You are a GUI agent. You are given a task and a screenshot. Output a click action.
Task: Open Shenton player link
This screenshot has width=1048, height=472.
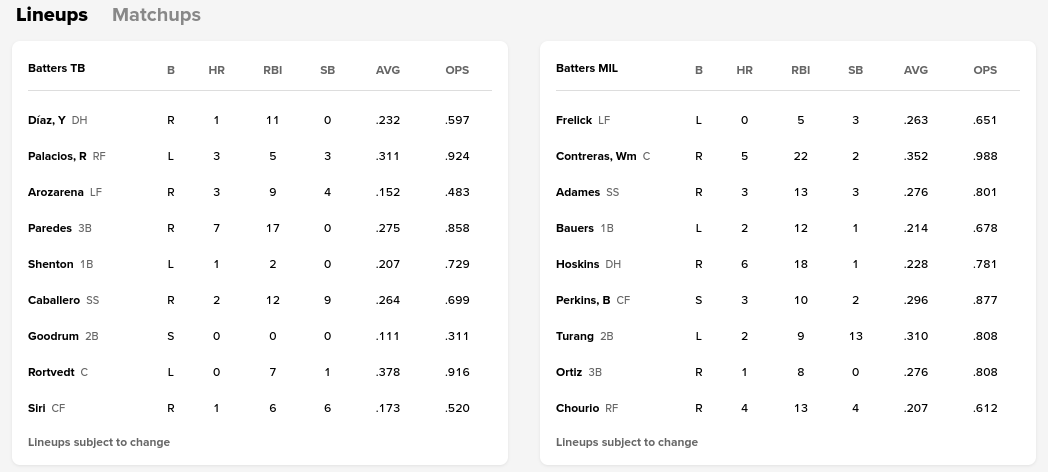coord(51,264)
